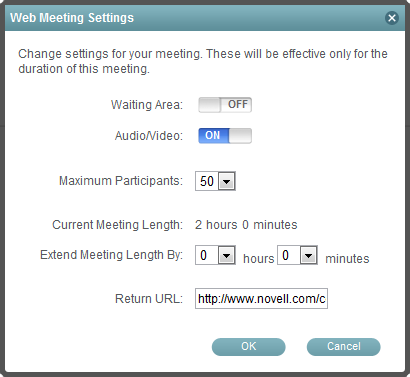
Task: Click the Waiting Area toggle's gray knob
Action: pyautogui.click(x=209, y=105)
